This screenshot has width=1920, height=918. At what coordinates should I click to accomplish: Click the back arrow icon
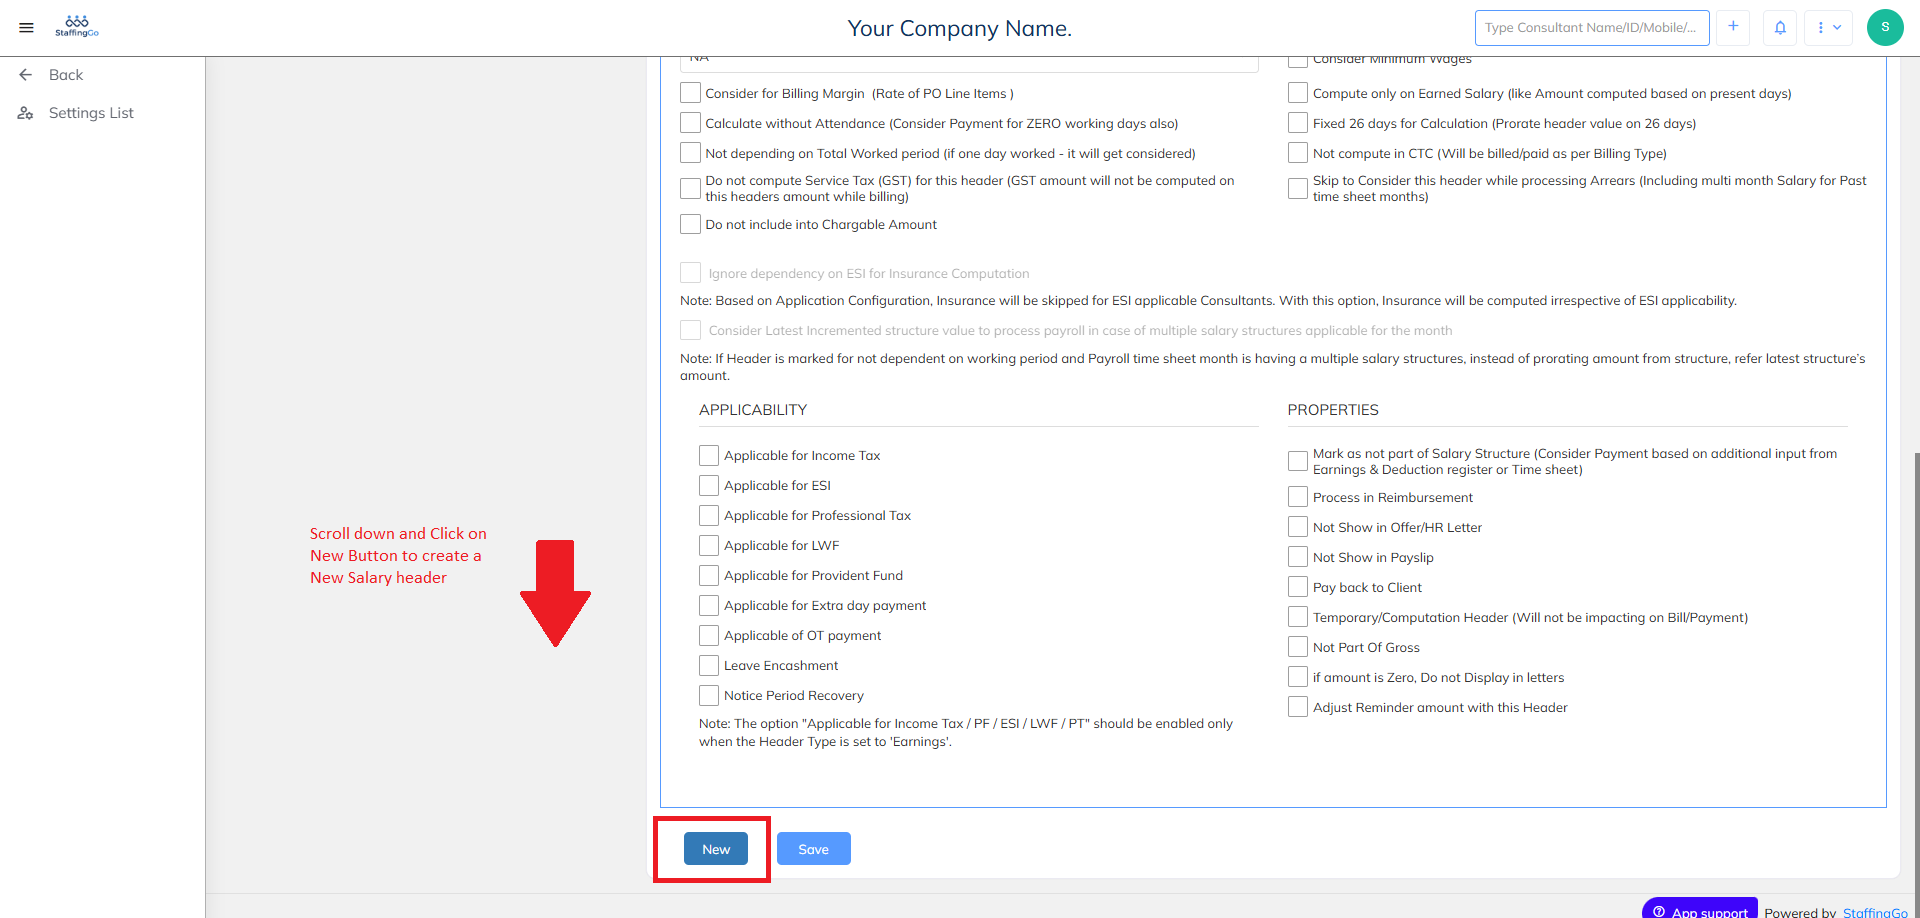pos(26,75)
